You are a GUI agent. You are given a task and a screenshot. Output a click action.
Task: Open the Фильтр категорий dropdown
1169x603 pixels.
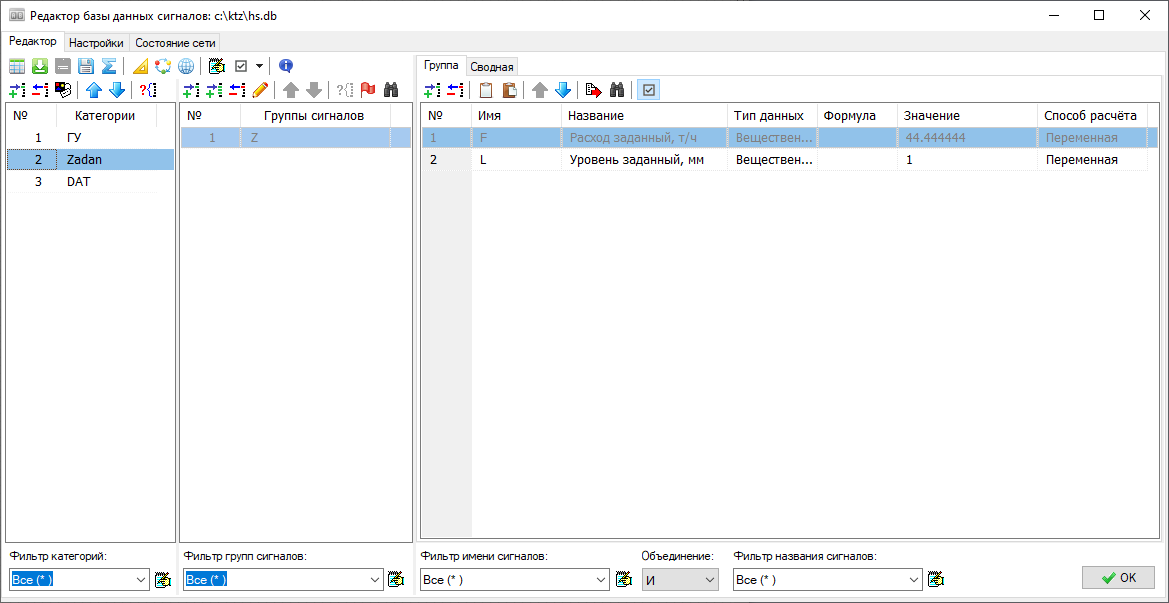click(x=139, y=579)
